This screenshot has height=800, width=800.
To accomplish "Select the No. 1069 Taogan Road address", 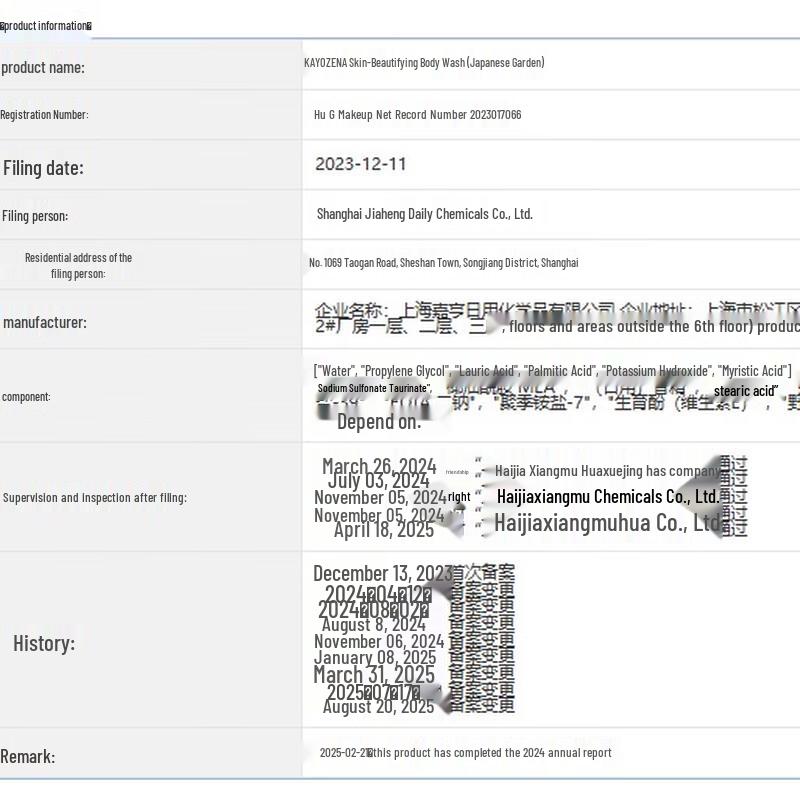I will point(443,263).
